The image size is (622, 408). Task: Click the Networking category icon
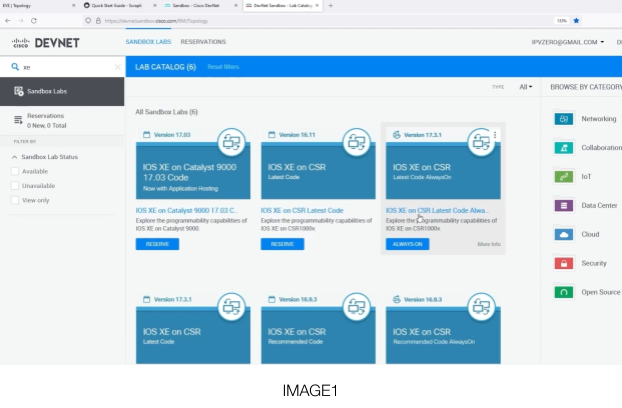tap(563, 119)
